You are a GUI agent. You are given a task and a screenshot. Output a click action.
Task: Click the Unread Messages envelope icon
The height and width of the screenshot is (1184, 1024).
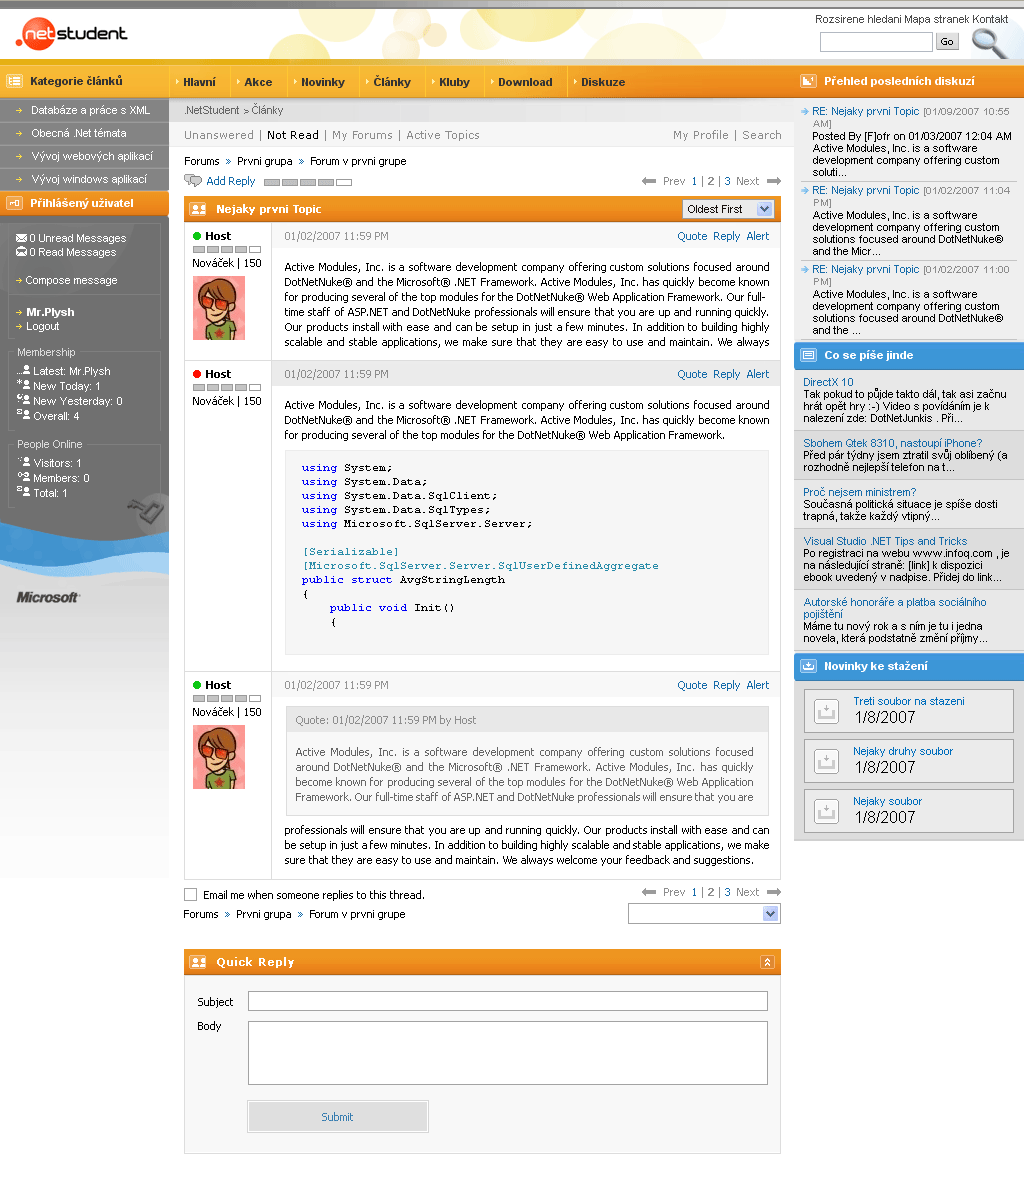pyautogui.click(x=21, y=238)
